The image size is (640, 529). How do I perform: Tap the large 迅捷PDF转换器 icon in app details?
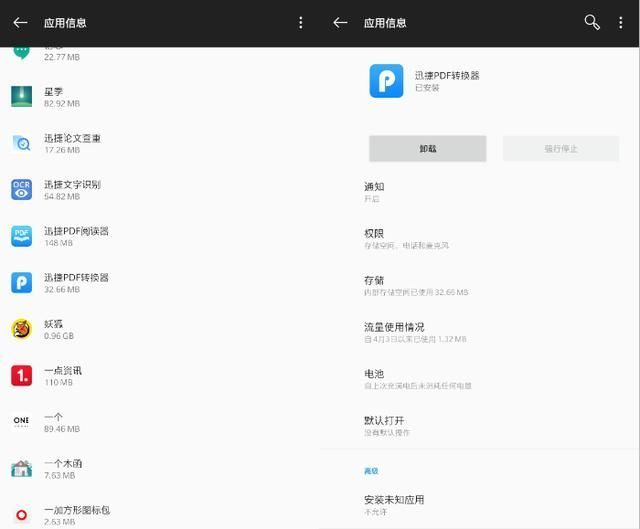click(x=386, y=81)
